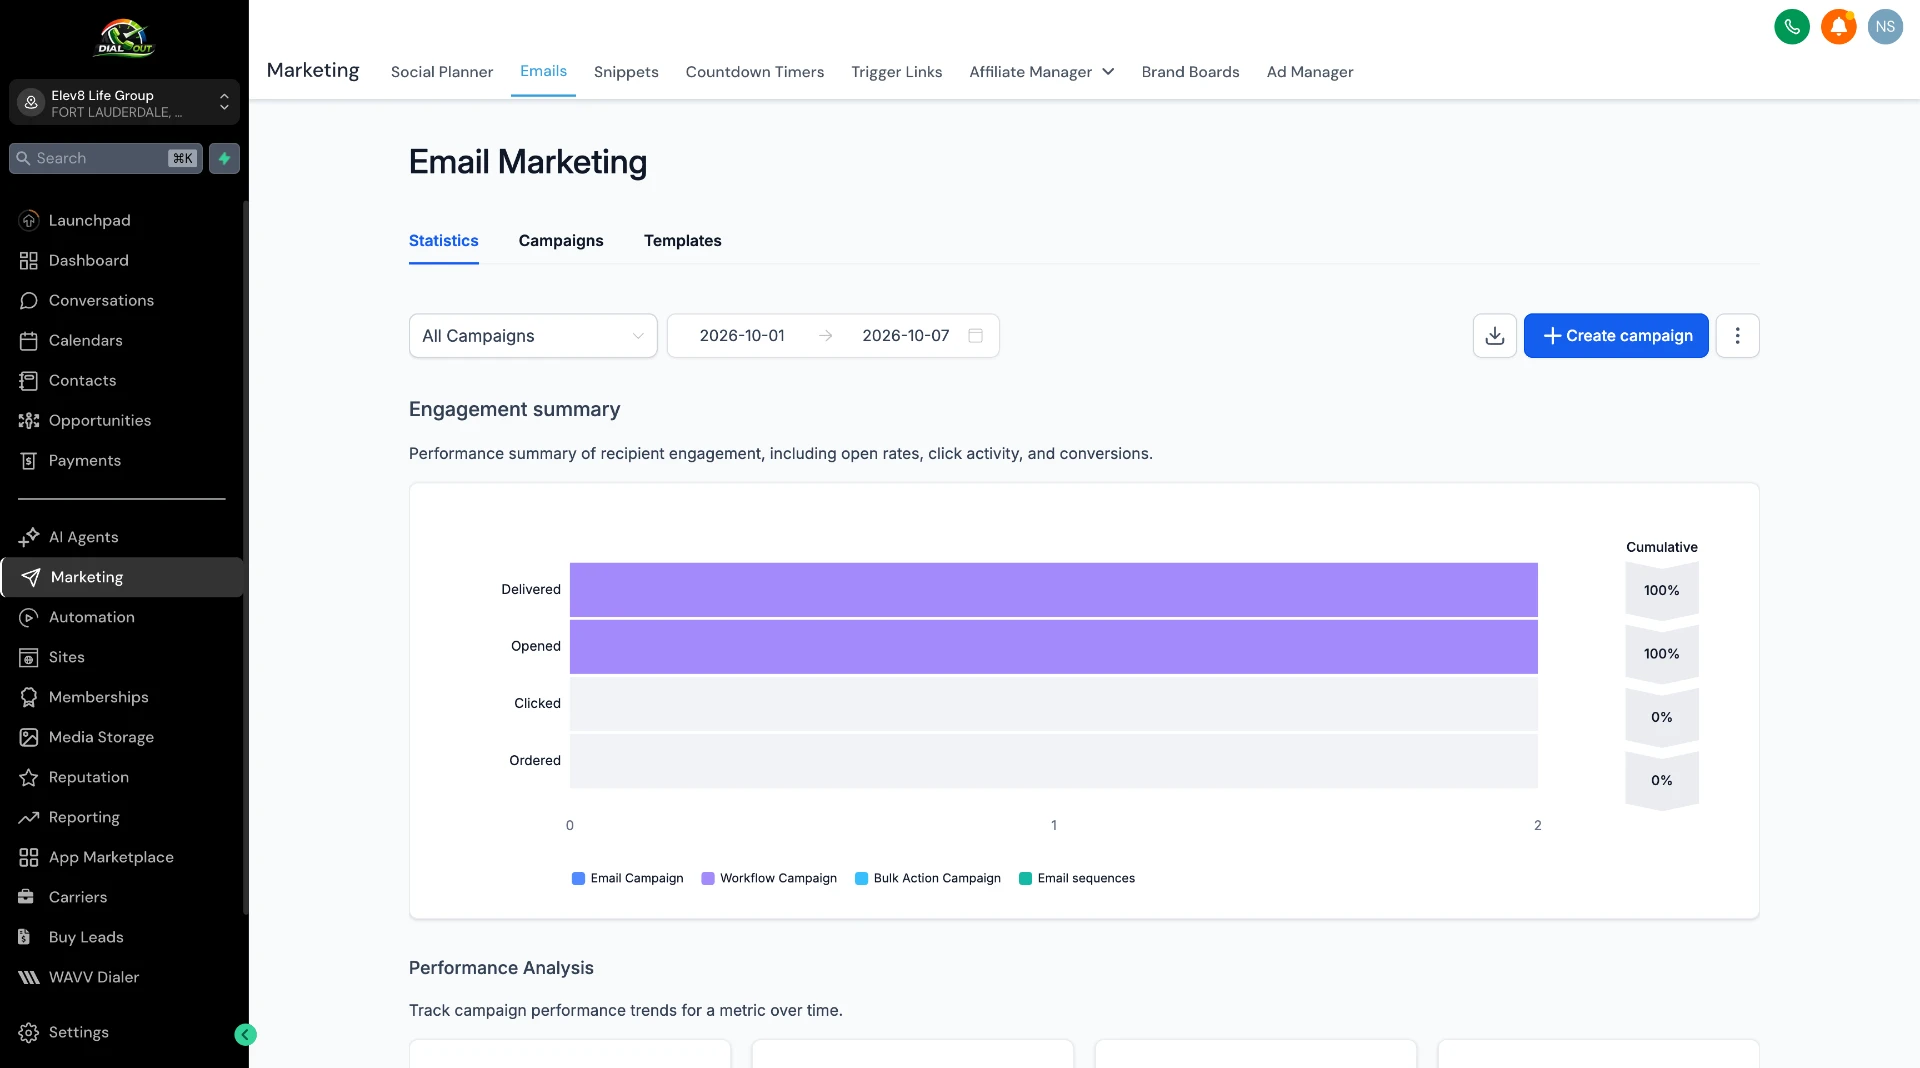Open the orange notifications bell
Viewport: 1920px width, 1068px height.
pyautogui.click(x=1838, y=27)
